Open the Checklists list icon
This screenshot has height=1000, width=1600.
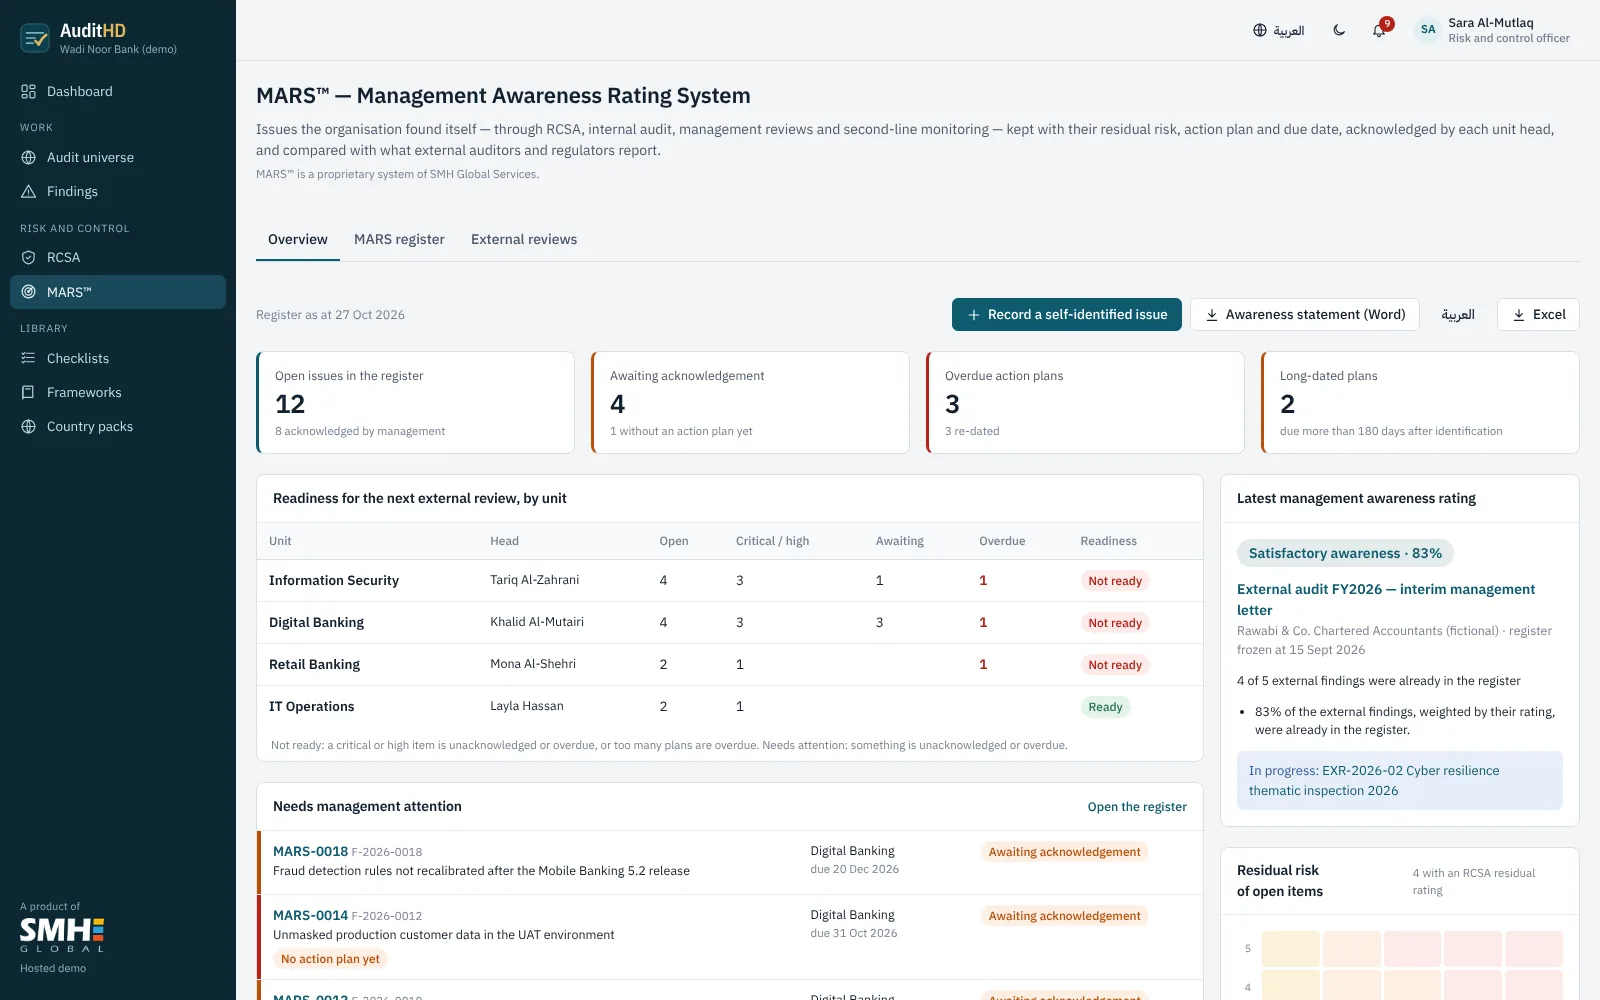point(28,358)
